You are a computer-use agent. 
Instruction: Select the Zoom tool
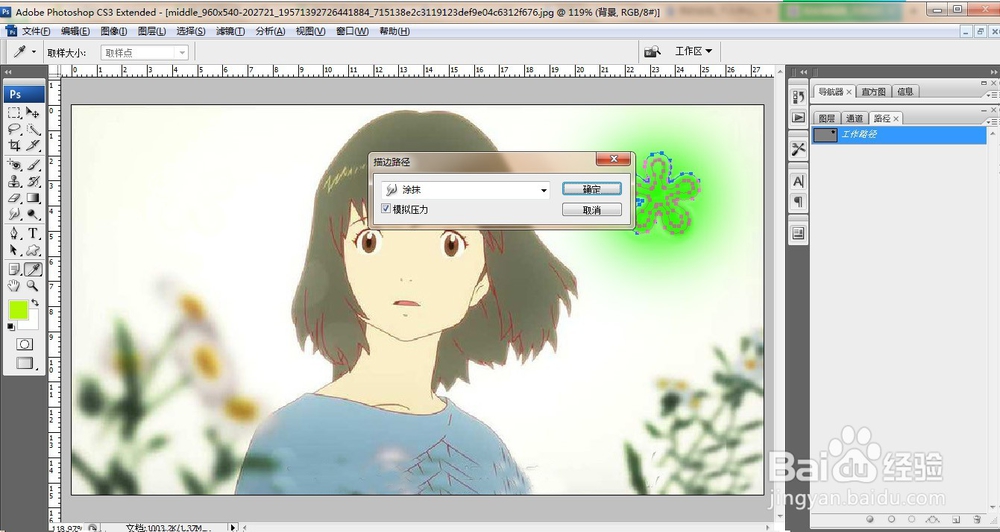click(x=33, y=286)
